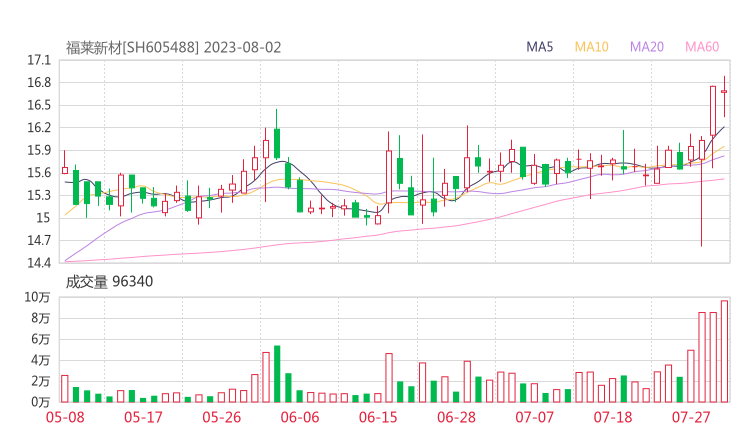Click the 16.5 price axis label
This screenshot has height=440, width=740.
click(39, 105)
